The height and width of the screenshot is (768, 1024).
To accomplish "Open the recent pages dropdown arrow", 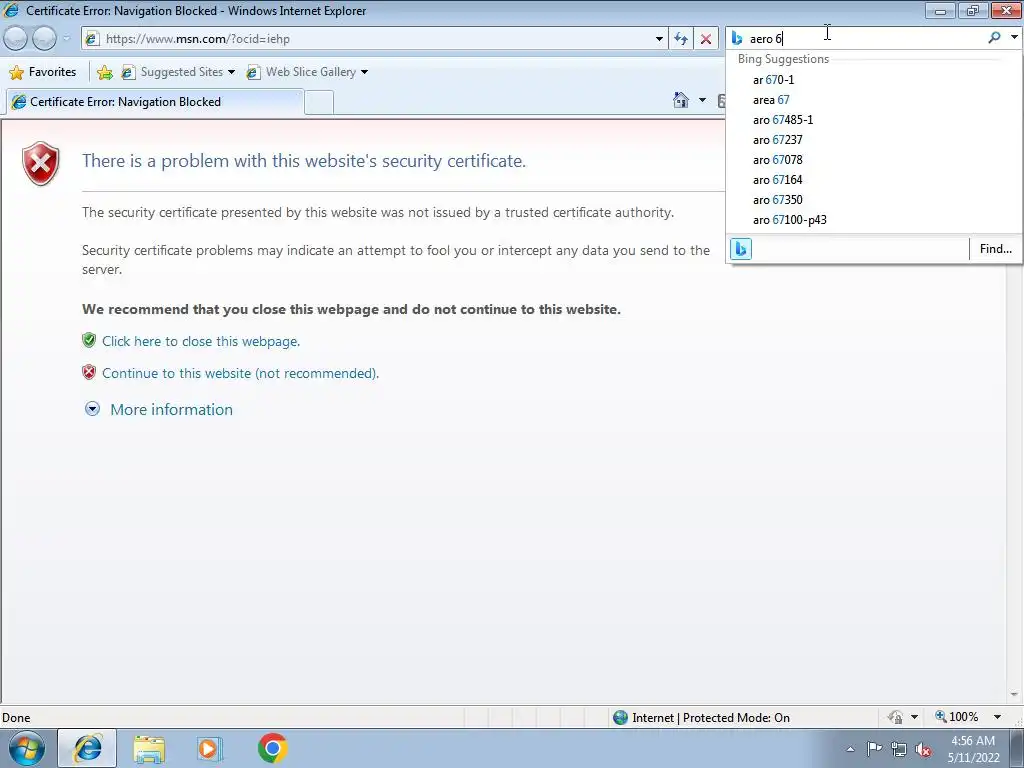I will click(67, 39).
